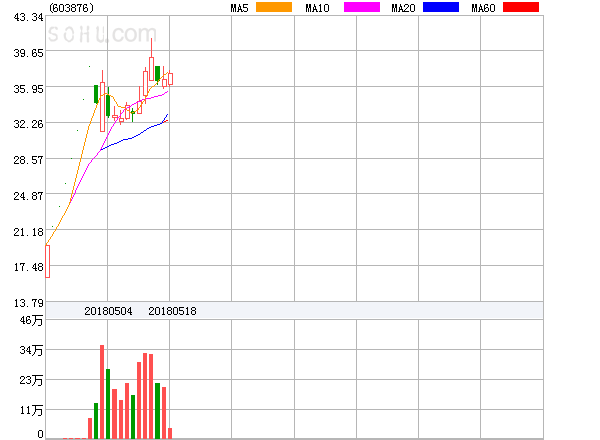This screenshot has width=600, height=440.
Task: Click the 20180504 date label
Action: tap(108, 311)
